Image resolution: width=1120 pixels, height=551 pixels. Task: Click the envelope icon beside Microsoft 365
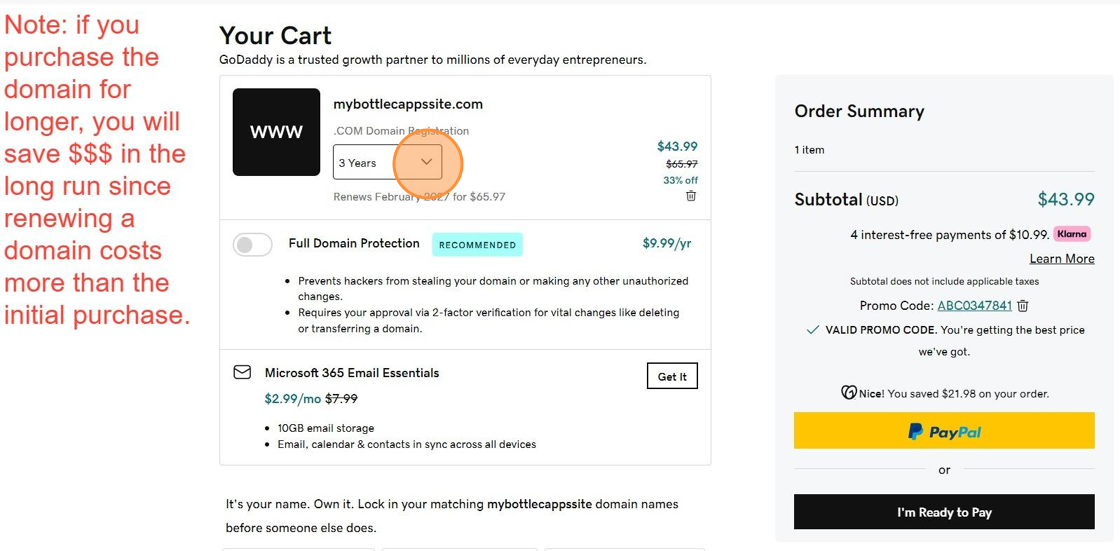[x=242, y=372]
